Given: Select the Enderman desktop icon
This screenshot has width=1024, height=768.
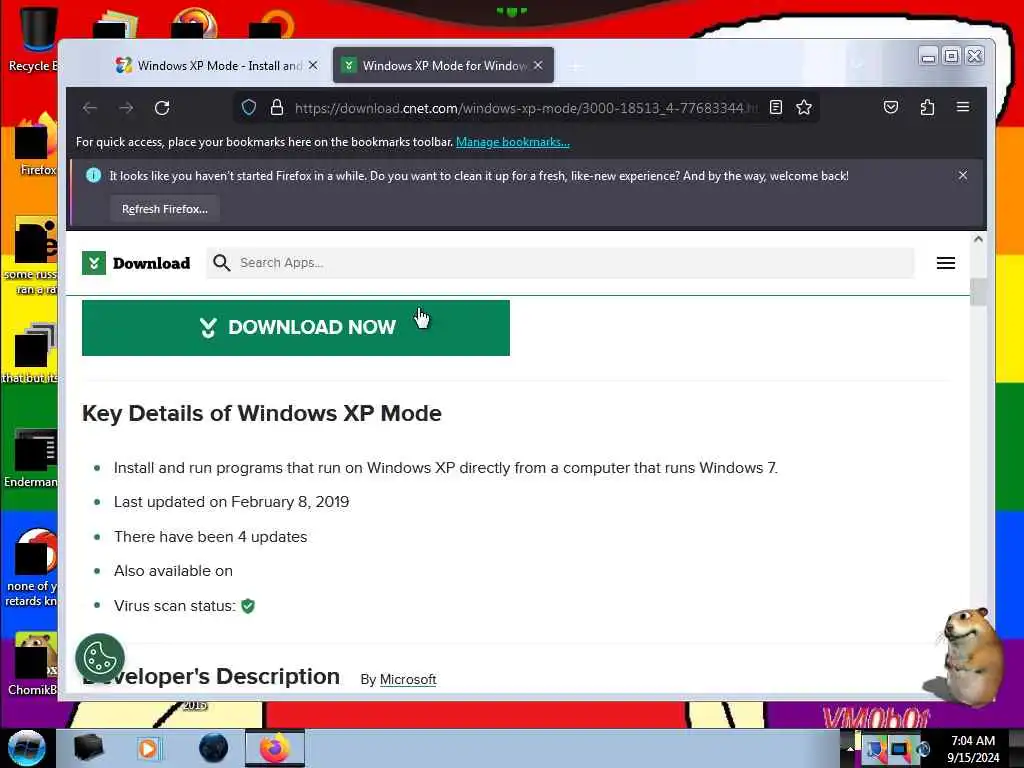Looking at the screenshot, I should [33, 457].
